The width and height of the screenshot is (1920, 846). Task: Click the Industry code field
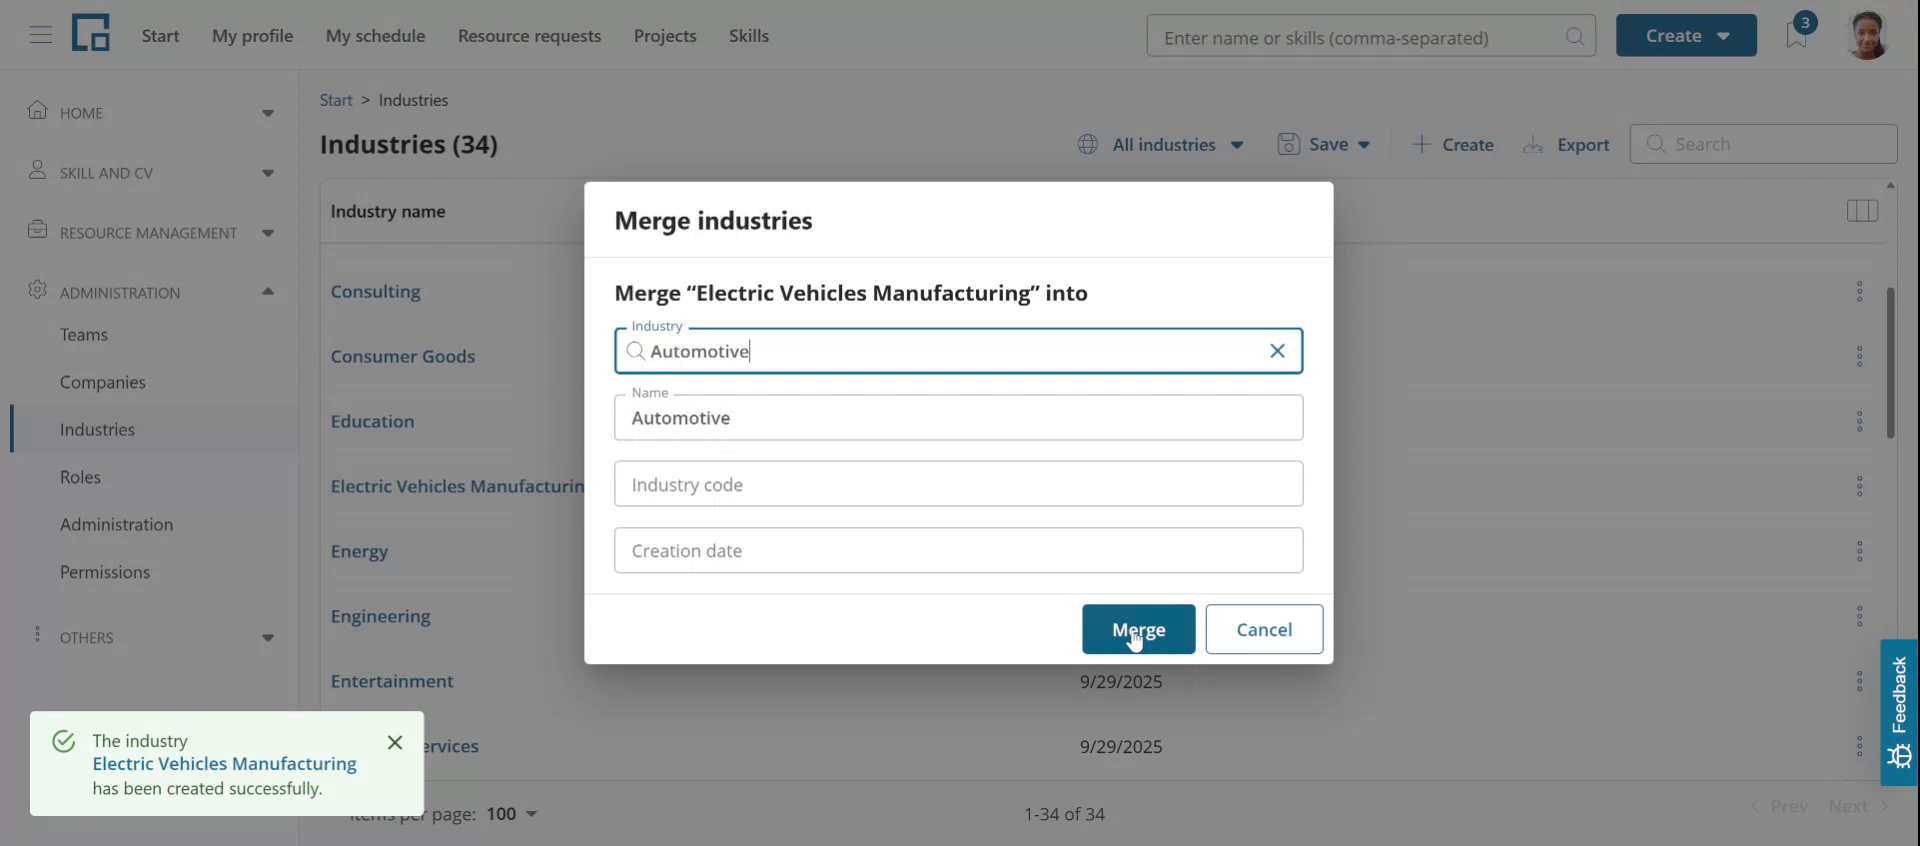[x=958, y=484]
